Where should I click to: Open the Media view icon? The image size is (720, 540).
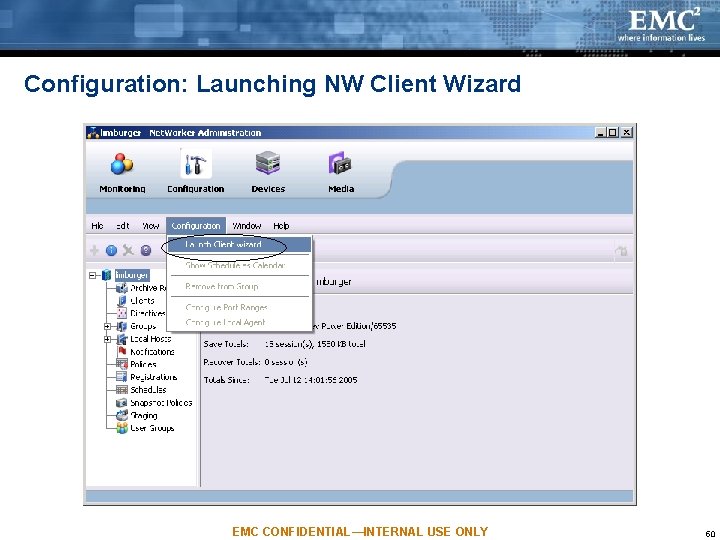[x=340, y=163]
